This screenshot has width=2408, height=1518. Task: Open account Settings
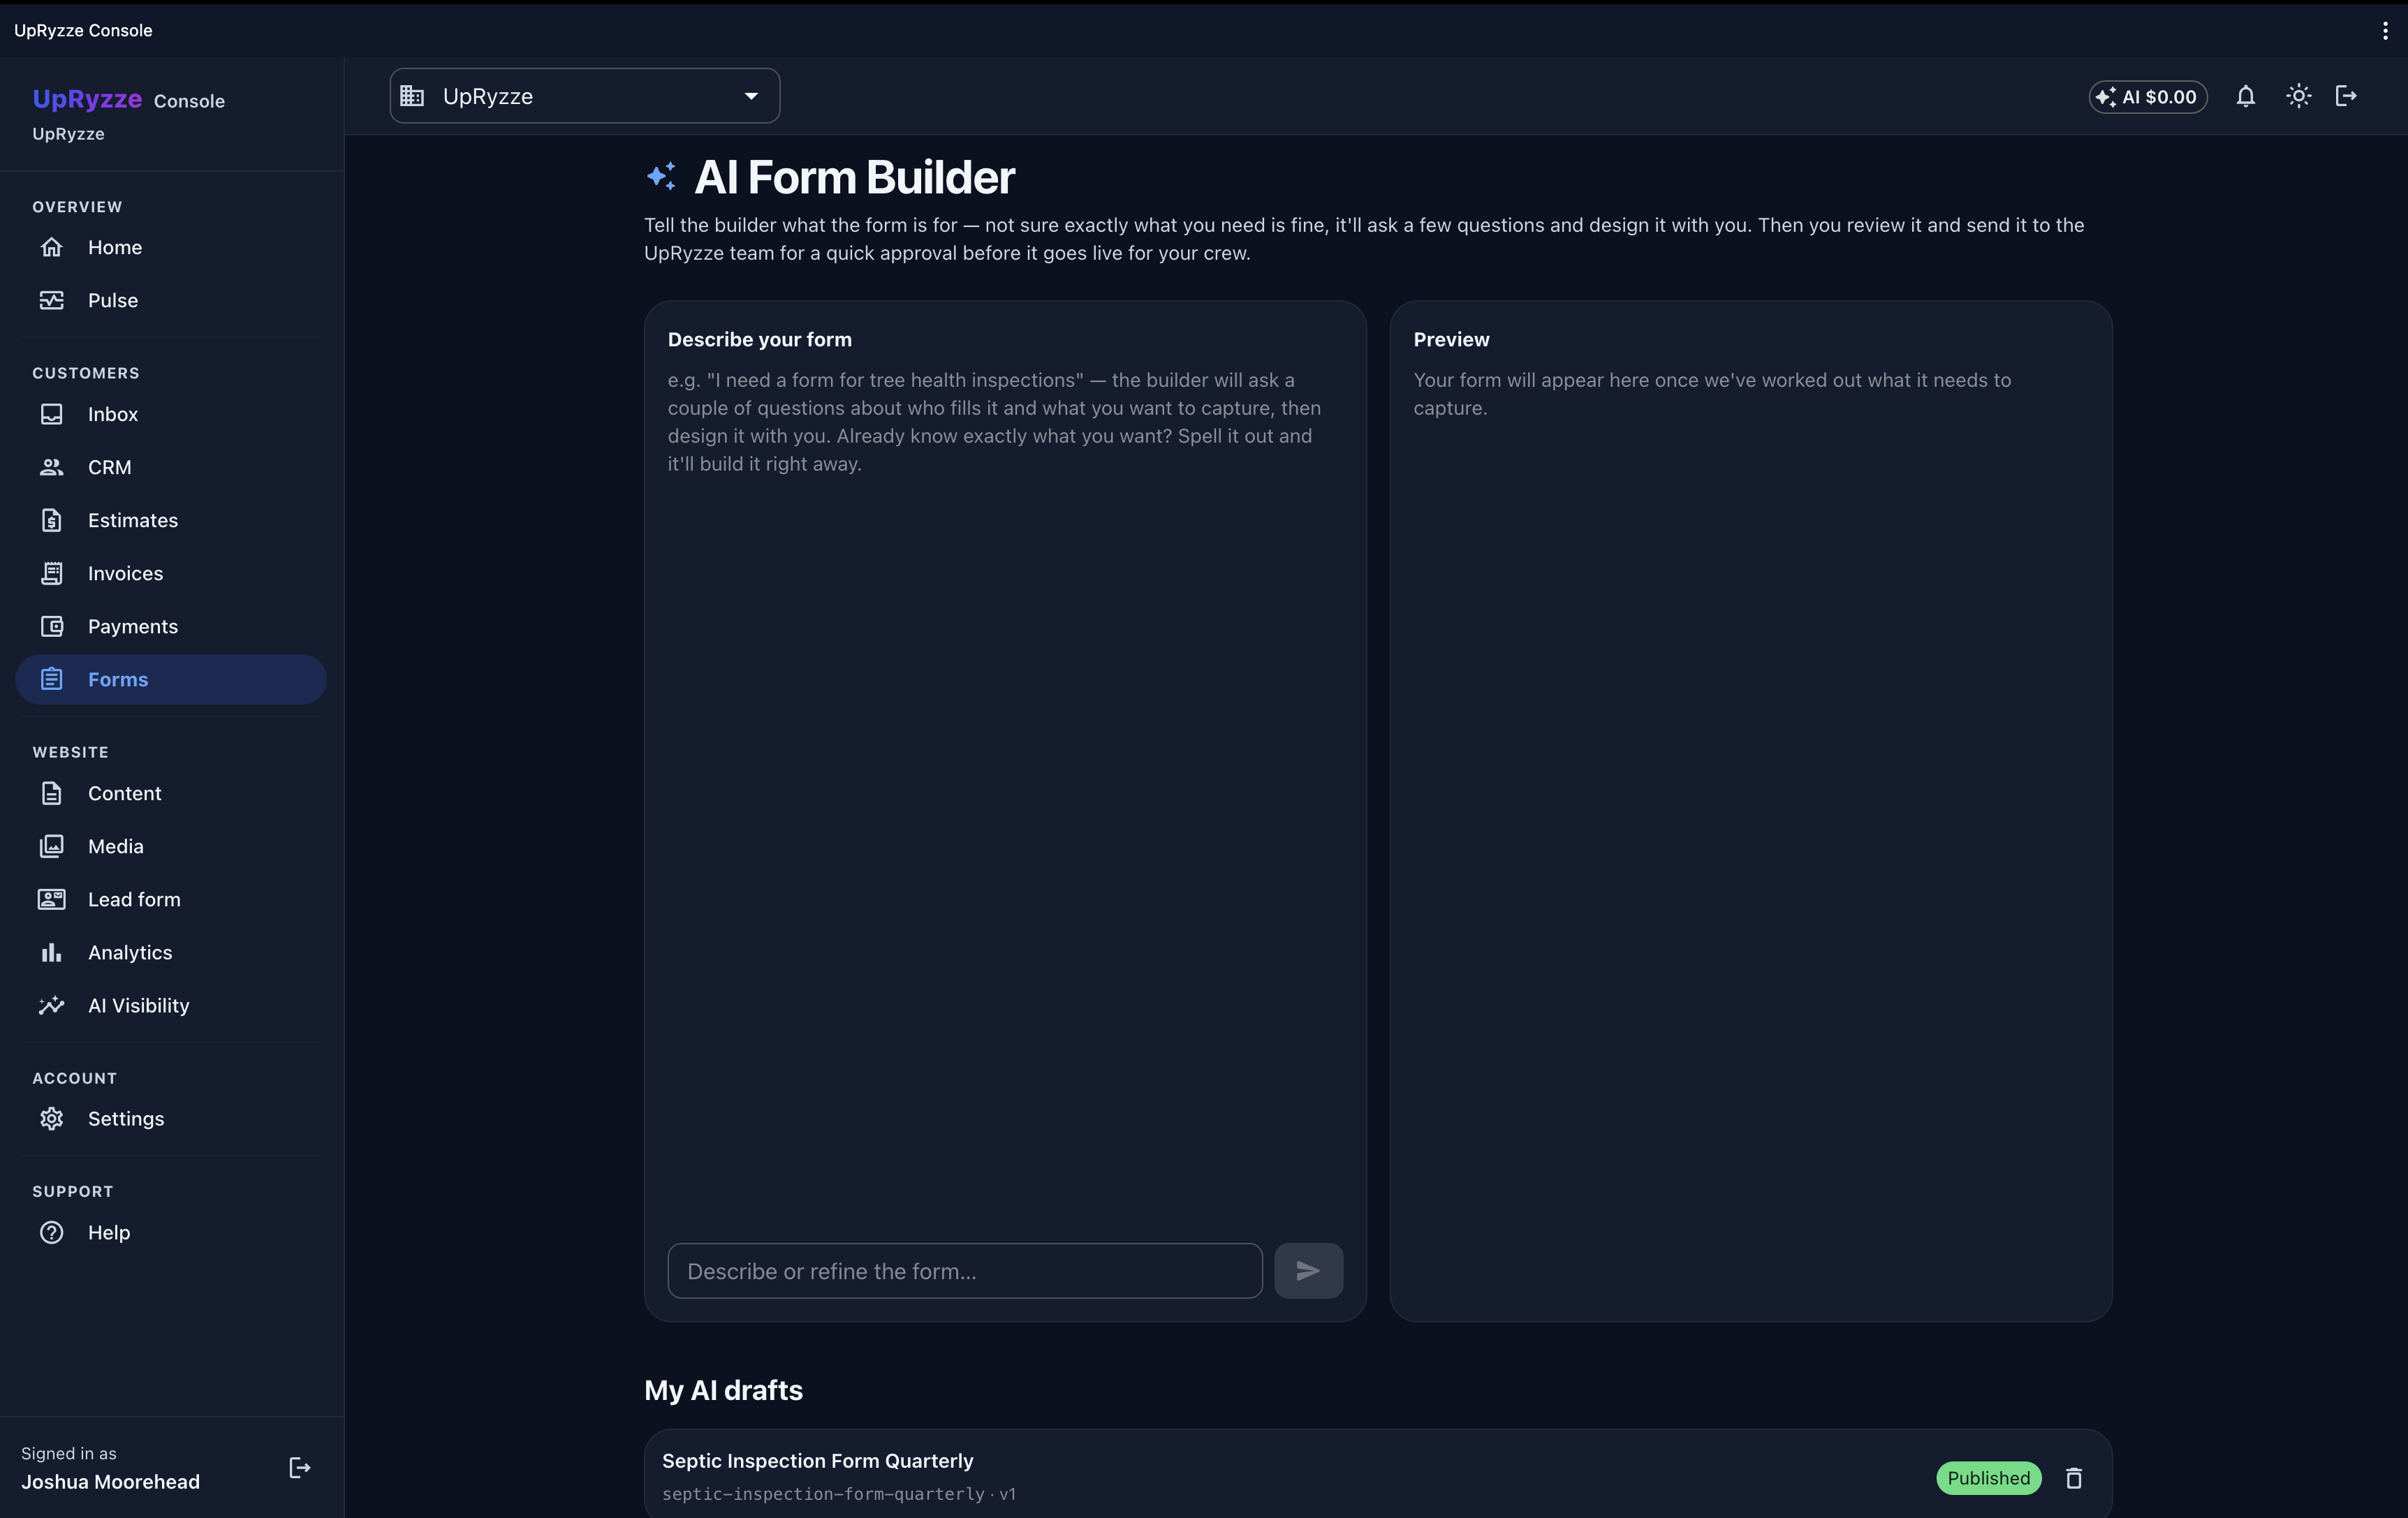[x=171, y=1118]
